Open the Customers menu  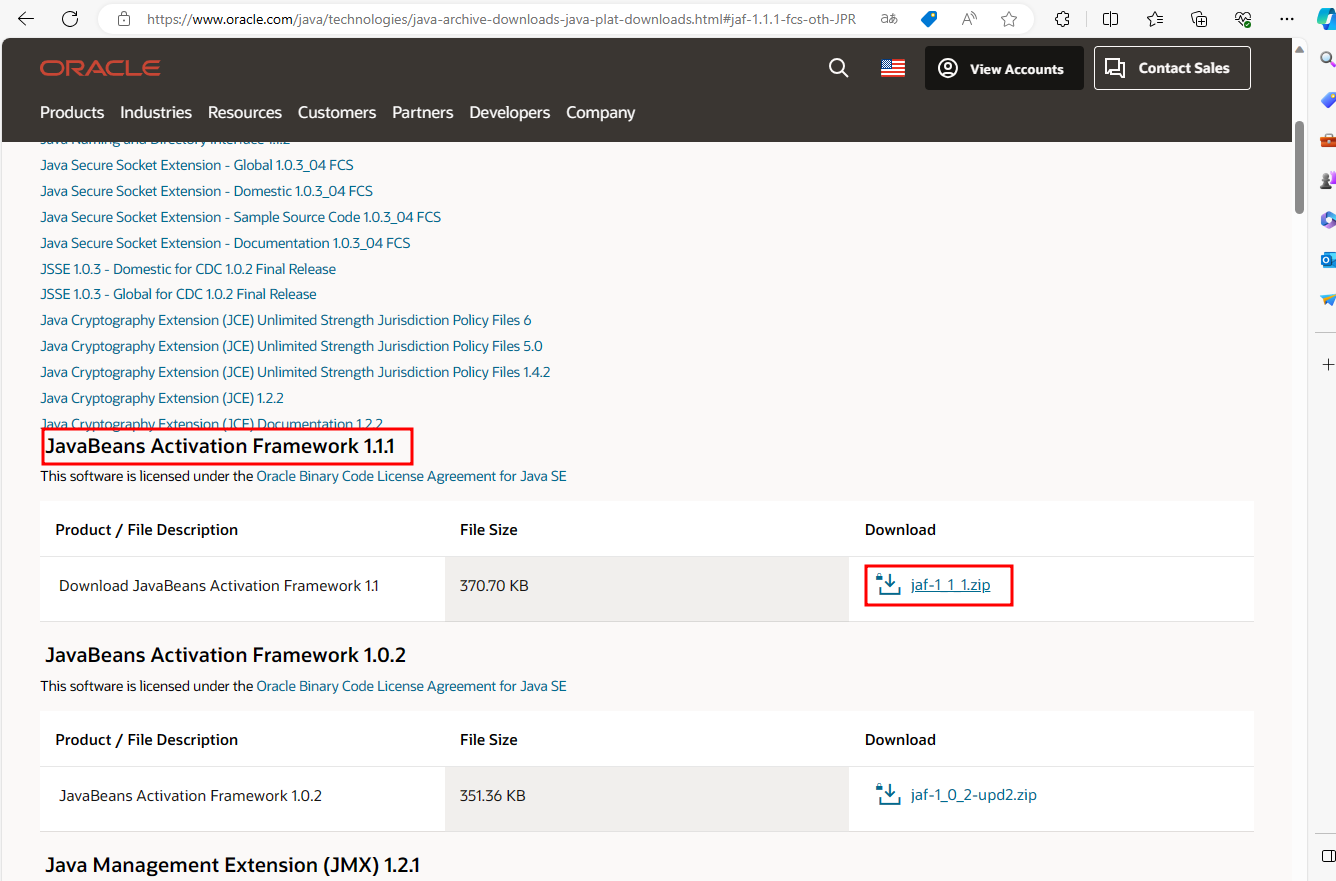[x=337, y=112]
